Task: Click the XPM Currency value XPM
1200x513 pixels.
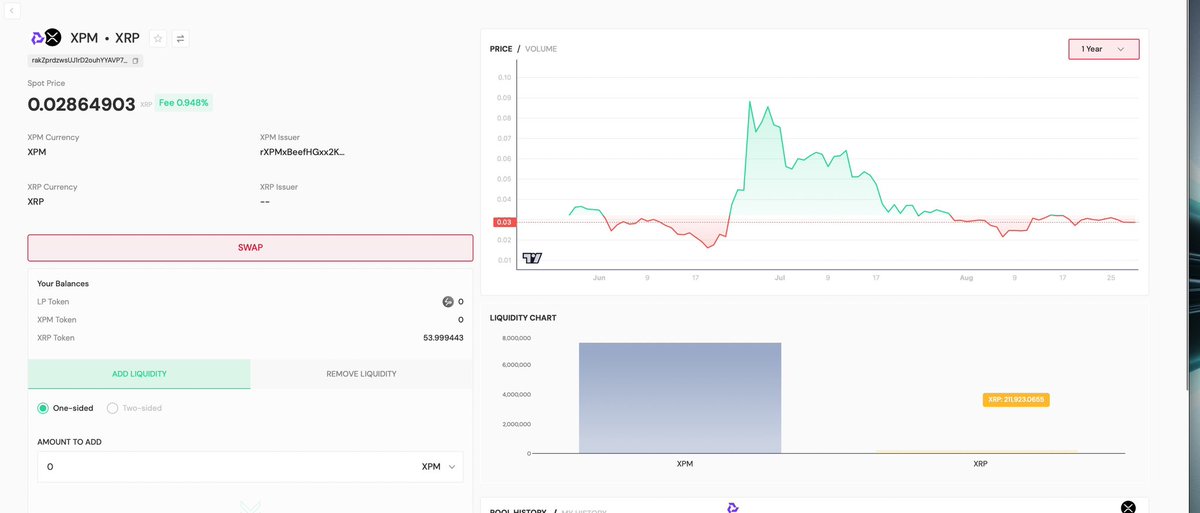Action: click(37, 152)
